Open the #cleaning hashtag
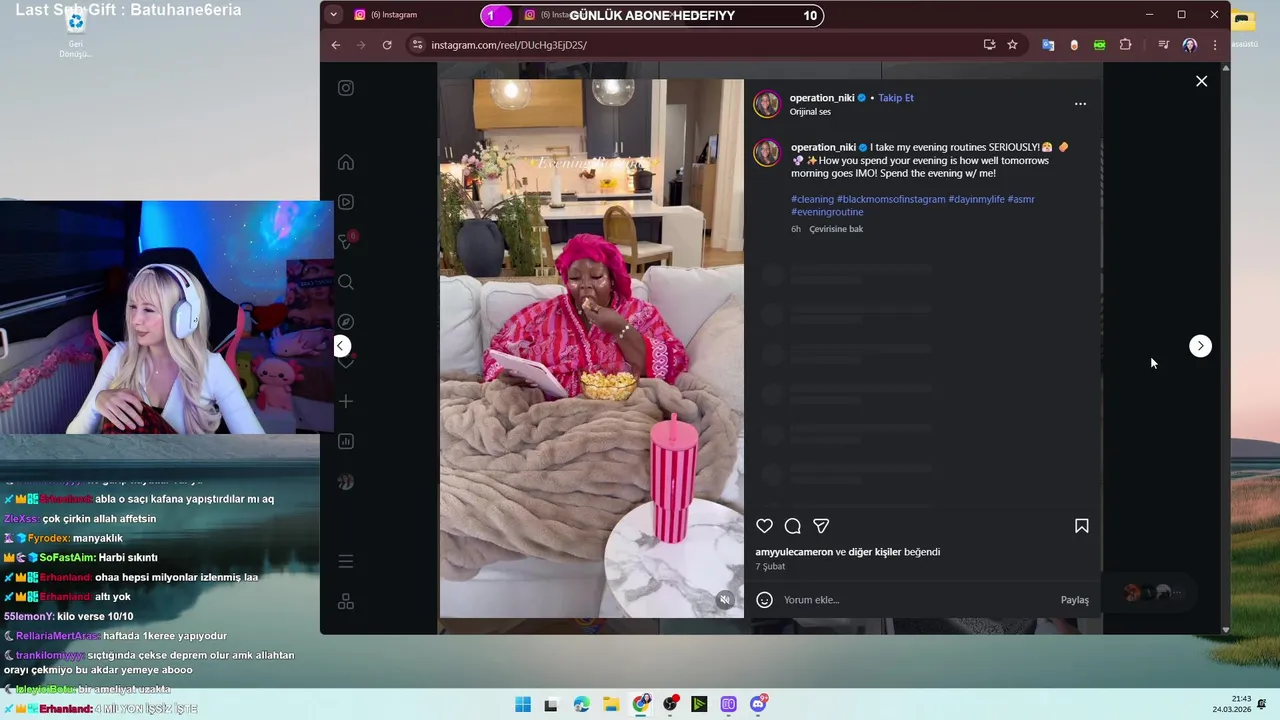Viewport: 1280px width, 720px height. (812, 199)
